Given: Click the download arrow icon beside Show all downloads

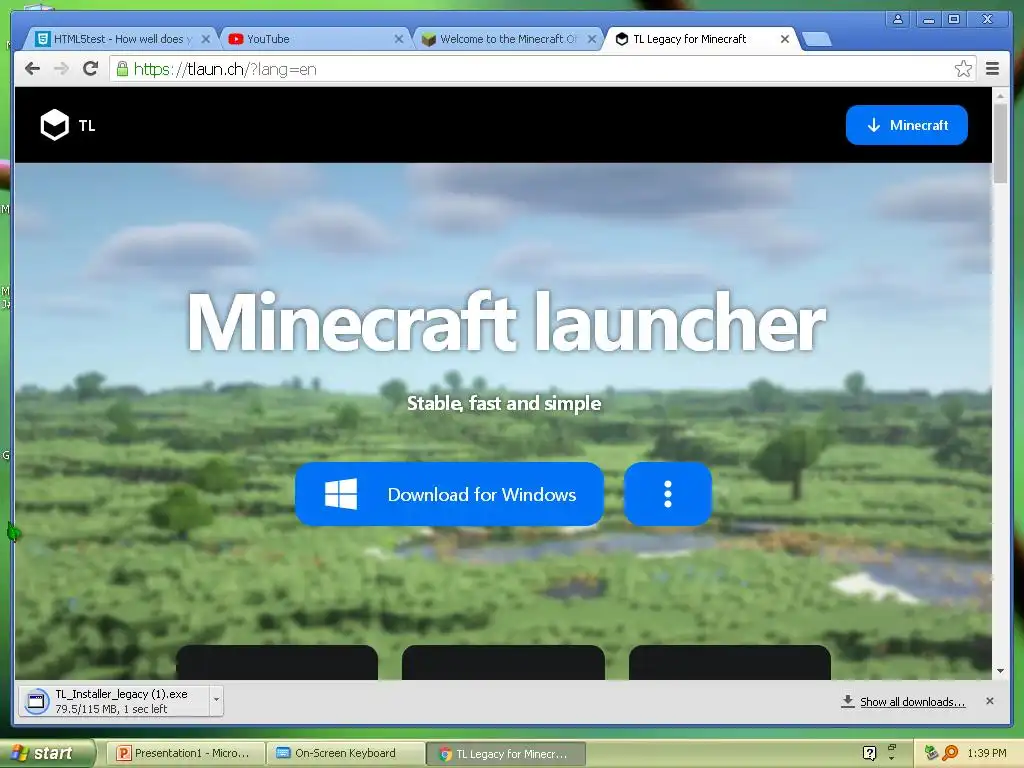Looking at the screenshot, I should pos(848,701).
